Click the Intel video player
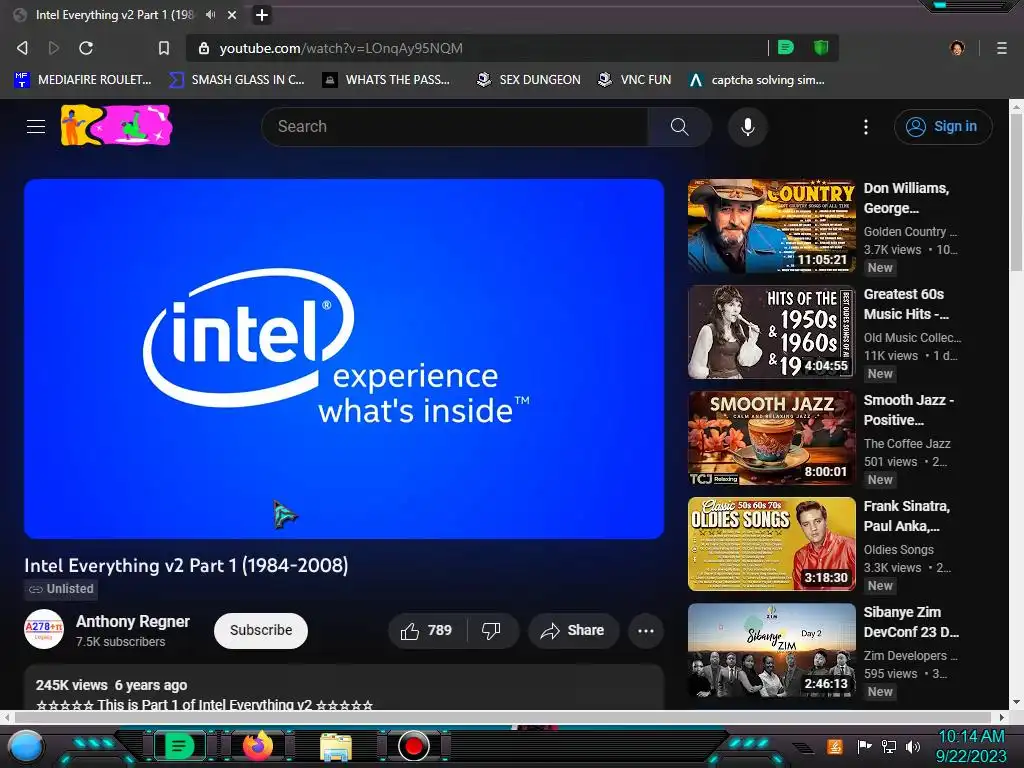 point(344,359)
